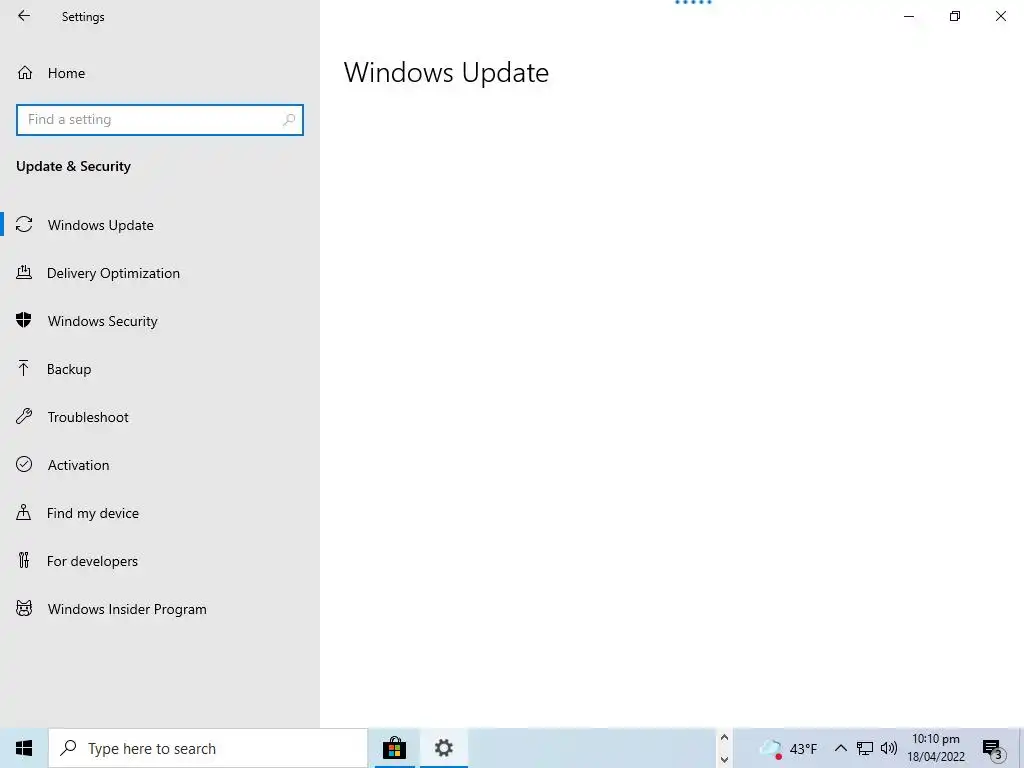Open the volume speaker tray icon
The image size is (1024, 768).
tap(889, 748)
